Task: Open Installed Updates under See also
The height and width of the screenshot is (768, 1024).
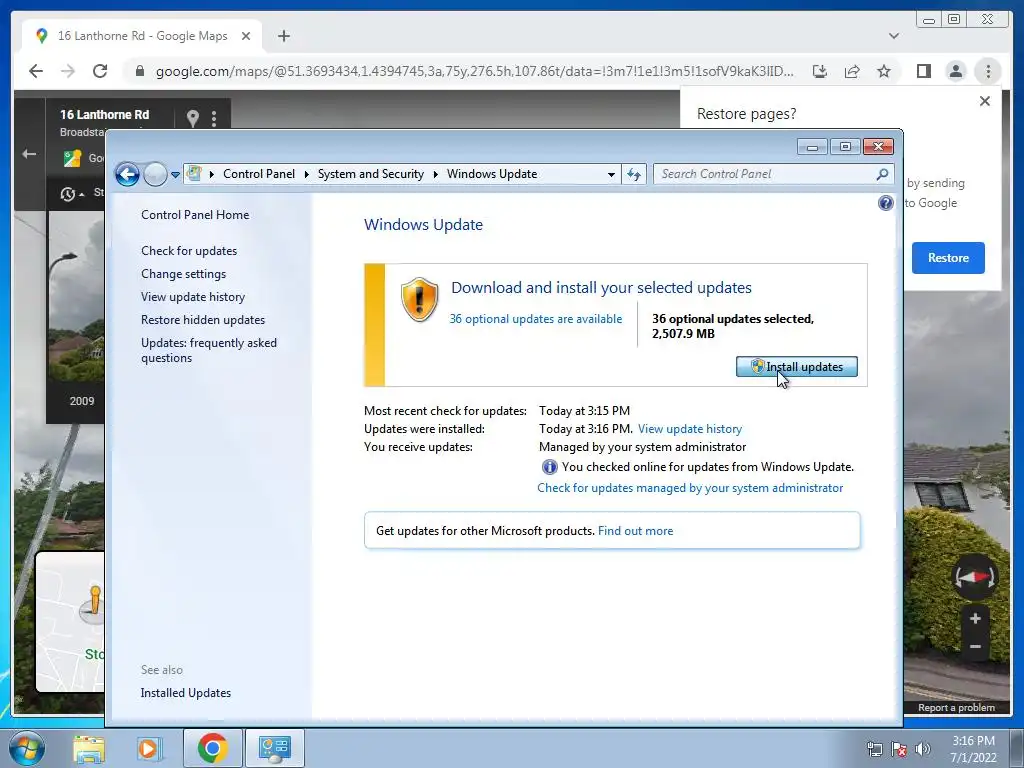Action: [185, 693]
